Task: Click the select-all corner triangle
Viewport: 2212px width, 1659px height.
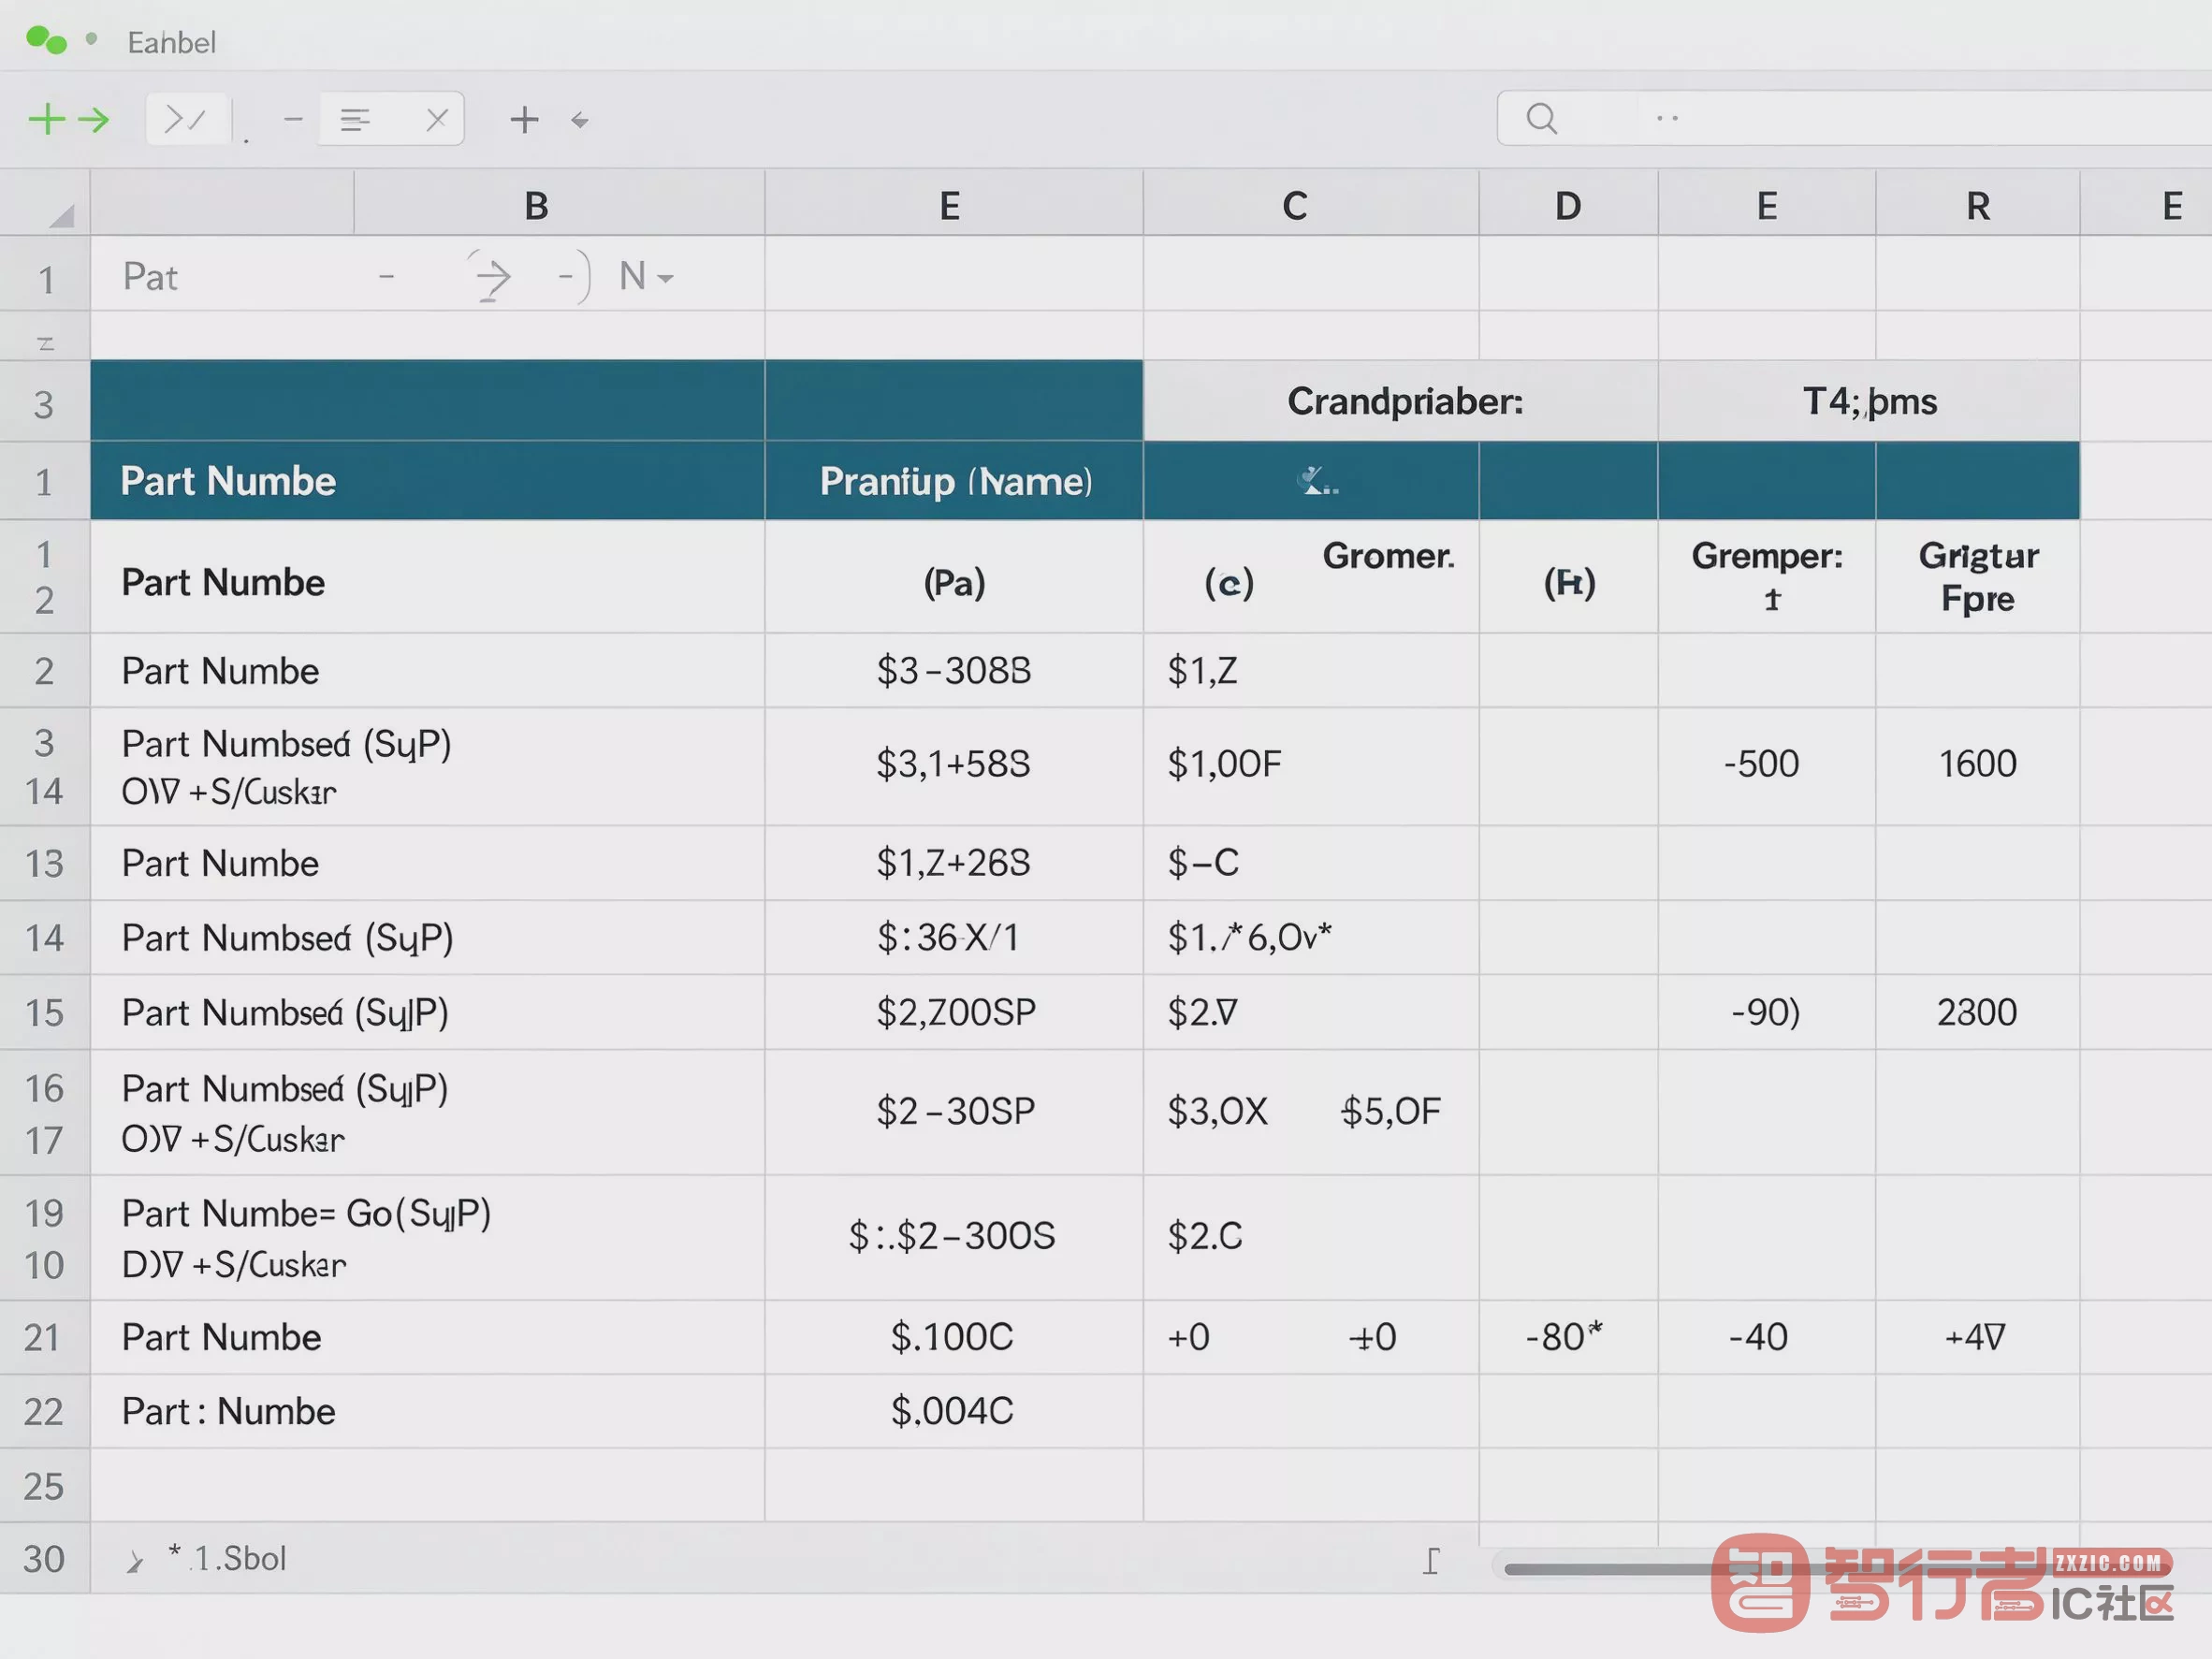Action: [61, 215]
